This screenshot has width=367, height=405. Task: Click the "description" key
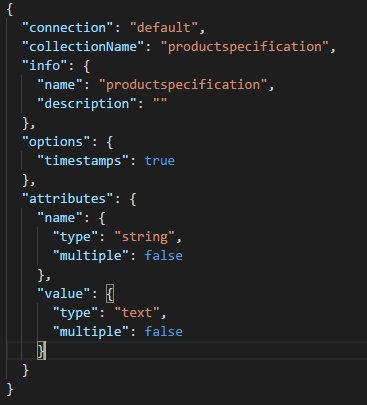pos(87,104)
